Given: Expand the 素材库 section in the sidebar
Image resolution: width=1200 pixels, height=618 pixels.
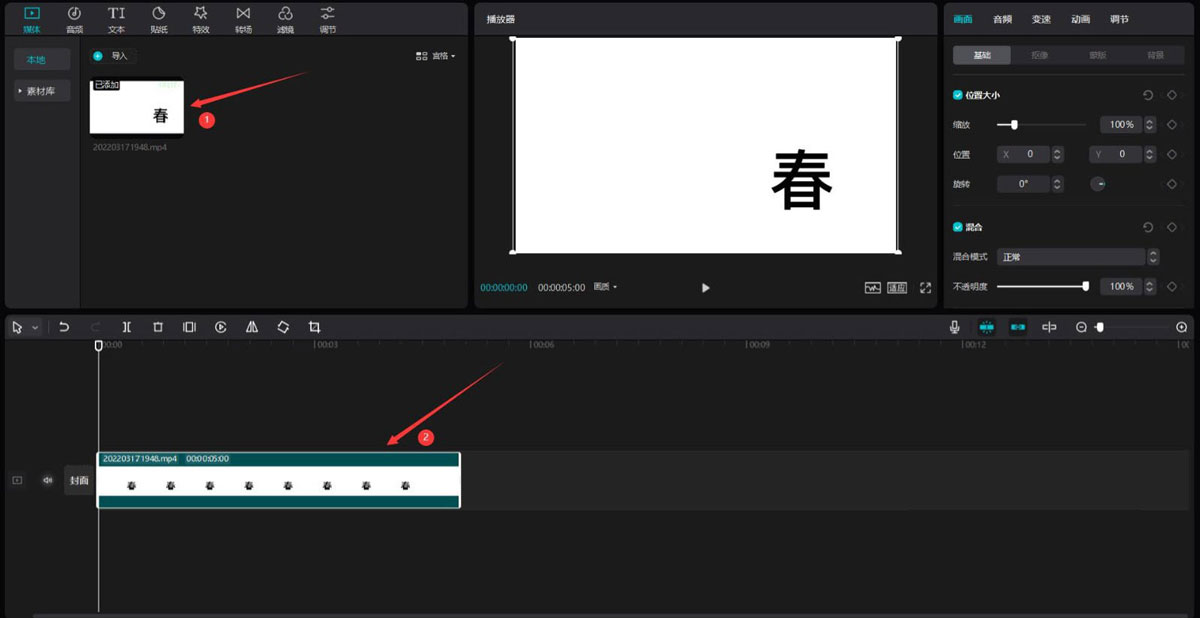Looking at the screenshot, I should coord(38,91).
